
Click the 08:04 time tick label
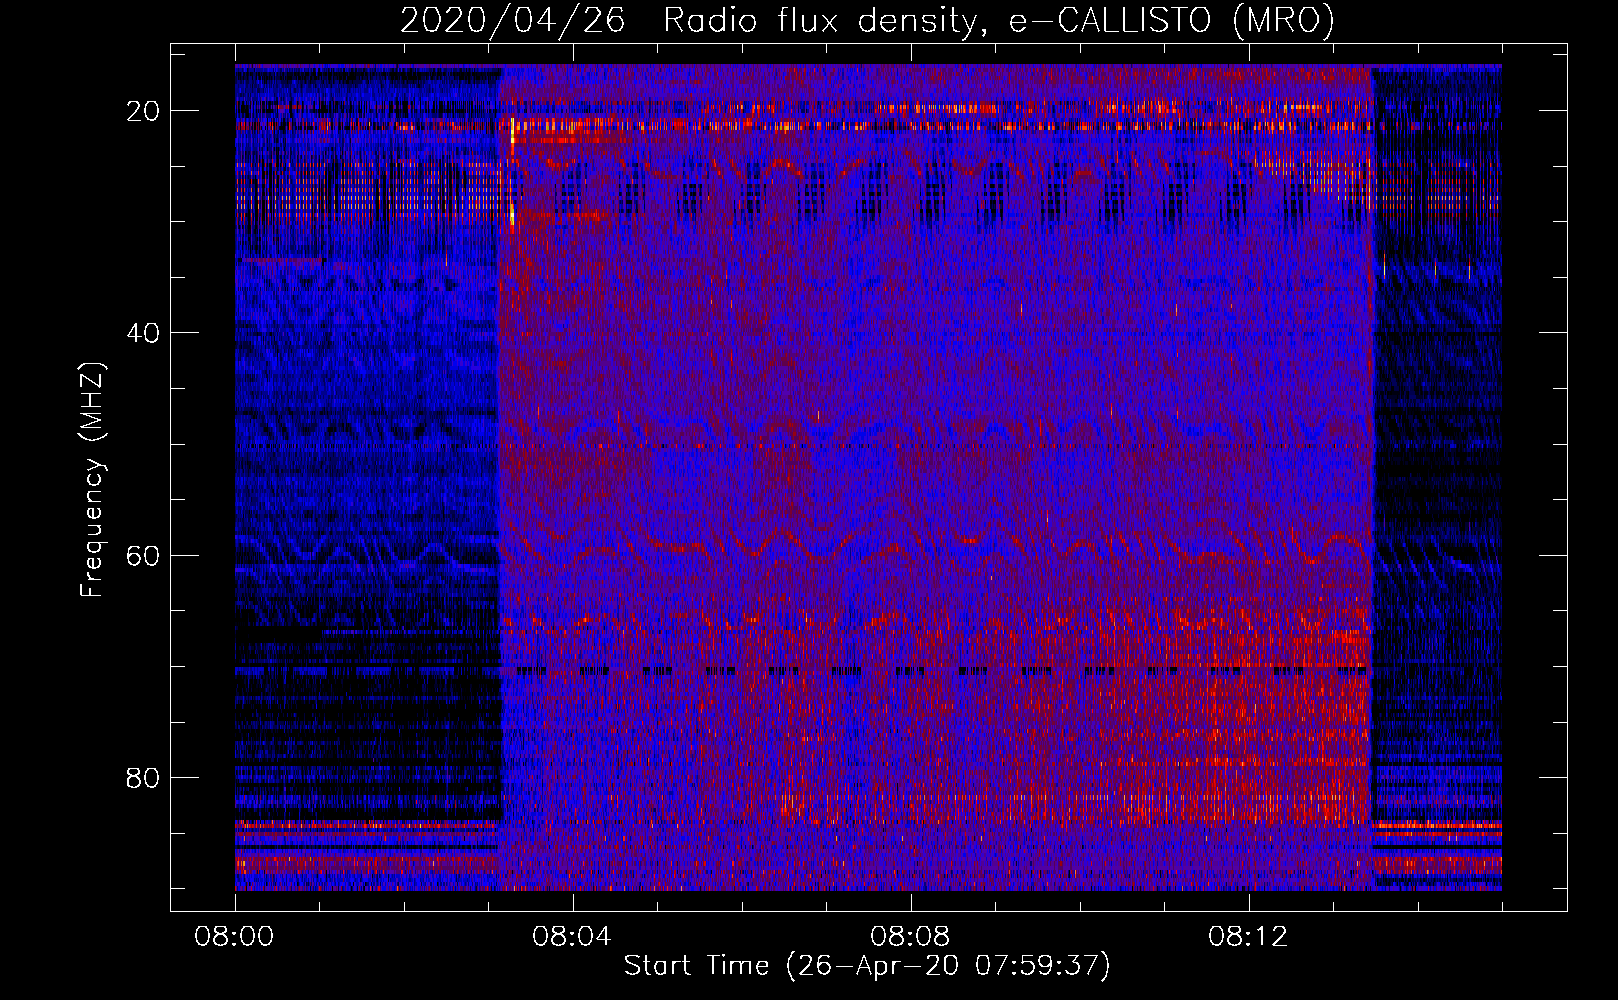click(x=572, y=937)
